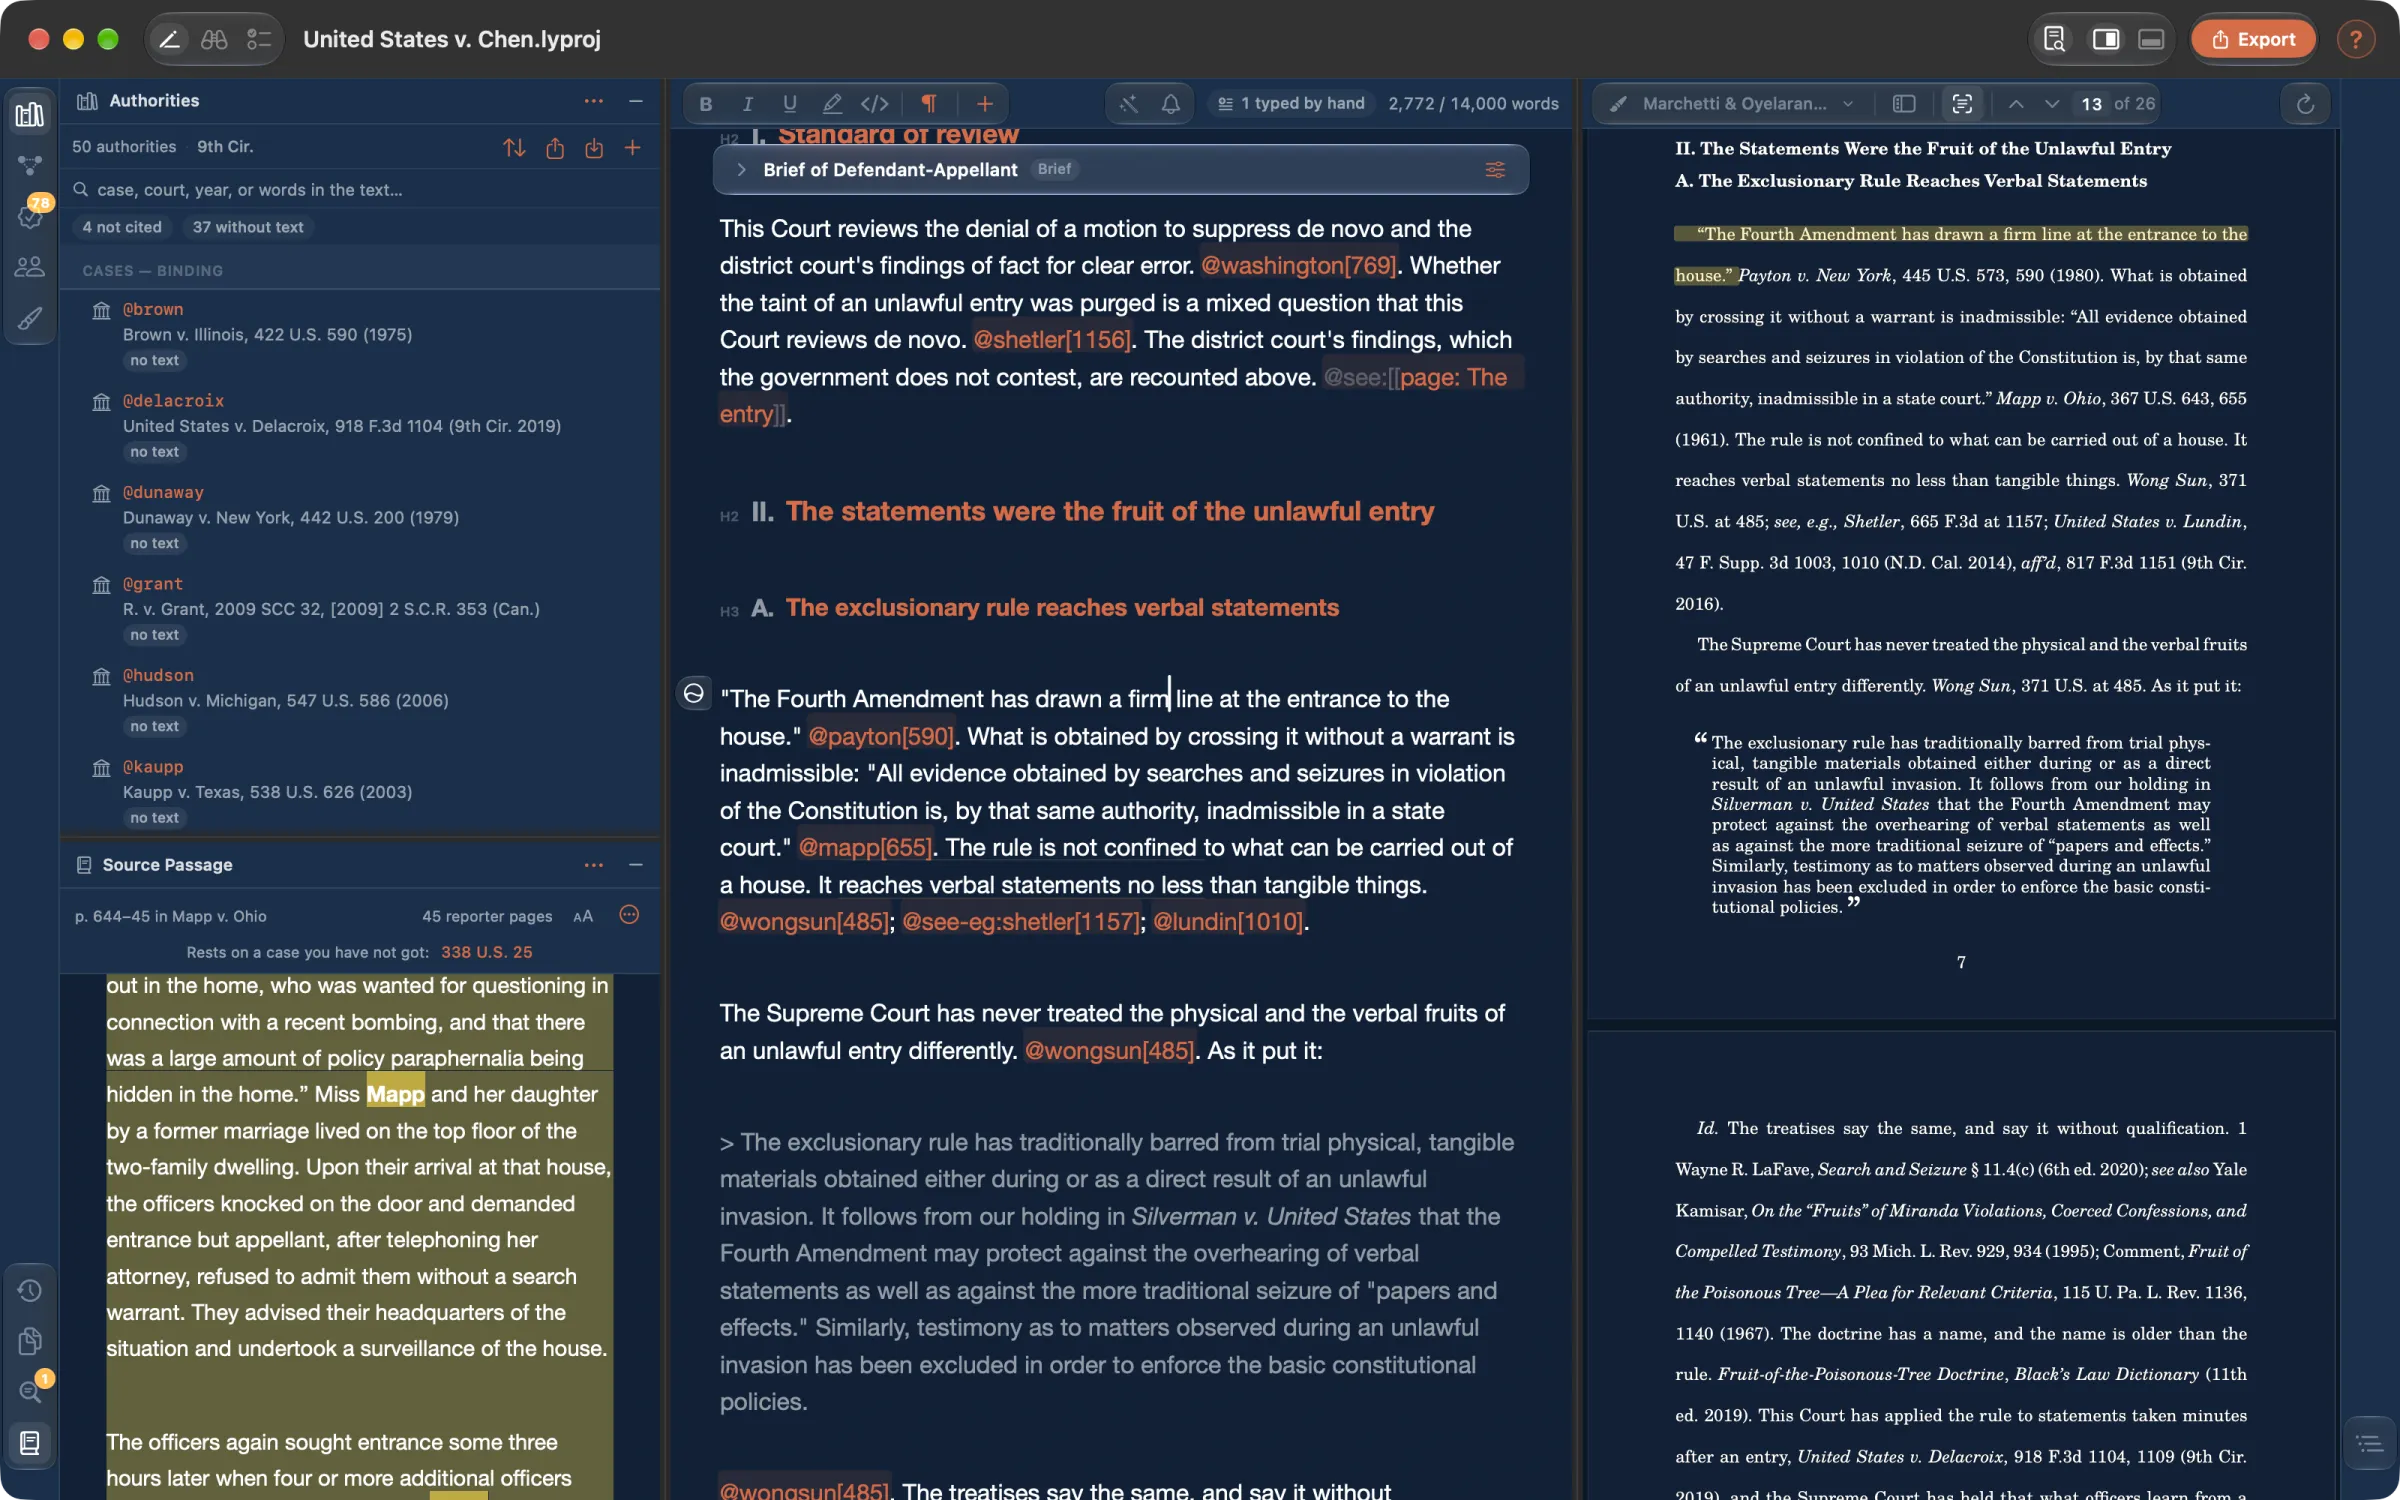This screenshot has width=2400, height=1500.
Task: Toggle underline formatting in editor toolbar
Action: [789, 103]
